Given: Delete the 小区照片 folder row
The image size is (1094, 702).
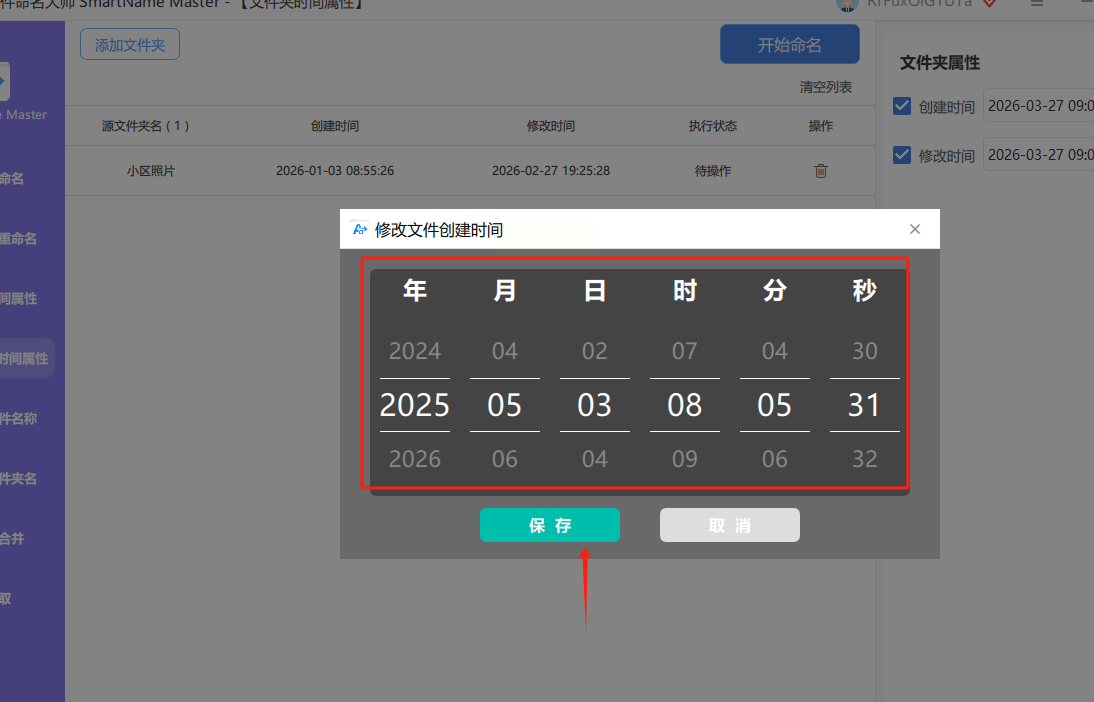Looking at the screenshot, I should [820, 171].
